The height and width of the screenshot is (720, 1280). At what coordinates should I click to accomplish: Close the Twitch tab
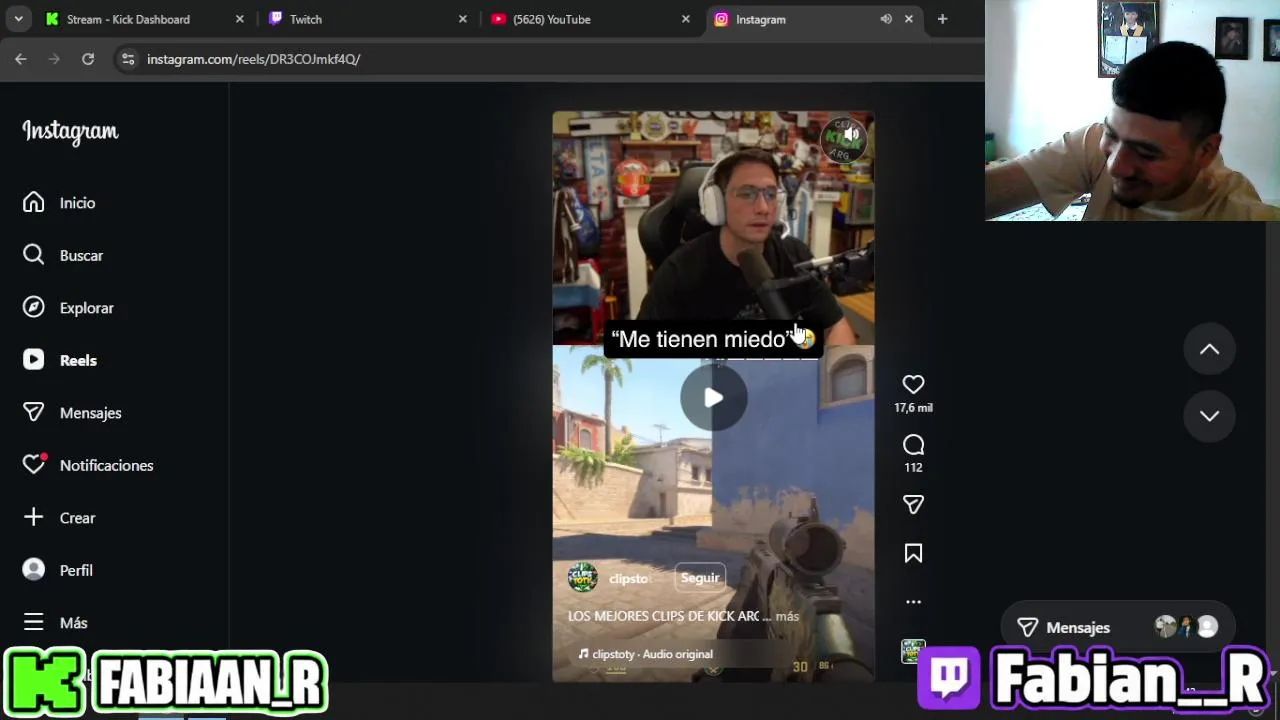tap(462, 19)
